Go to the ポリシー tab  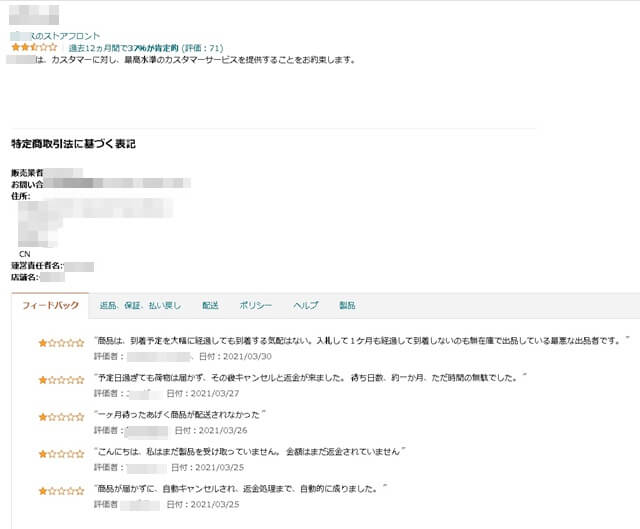tap(255, 305)
